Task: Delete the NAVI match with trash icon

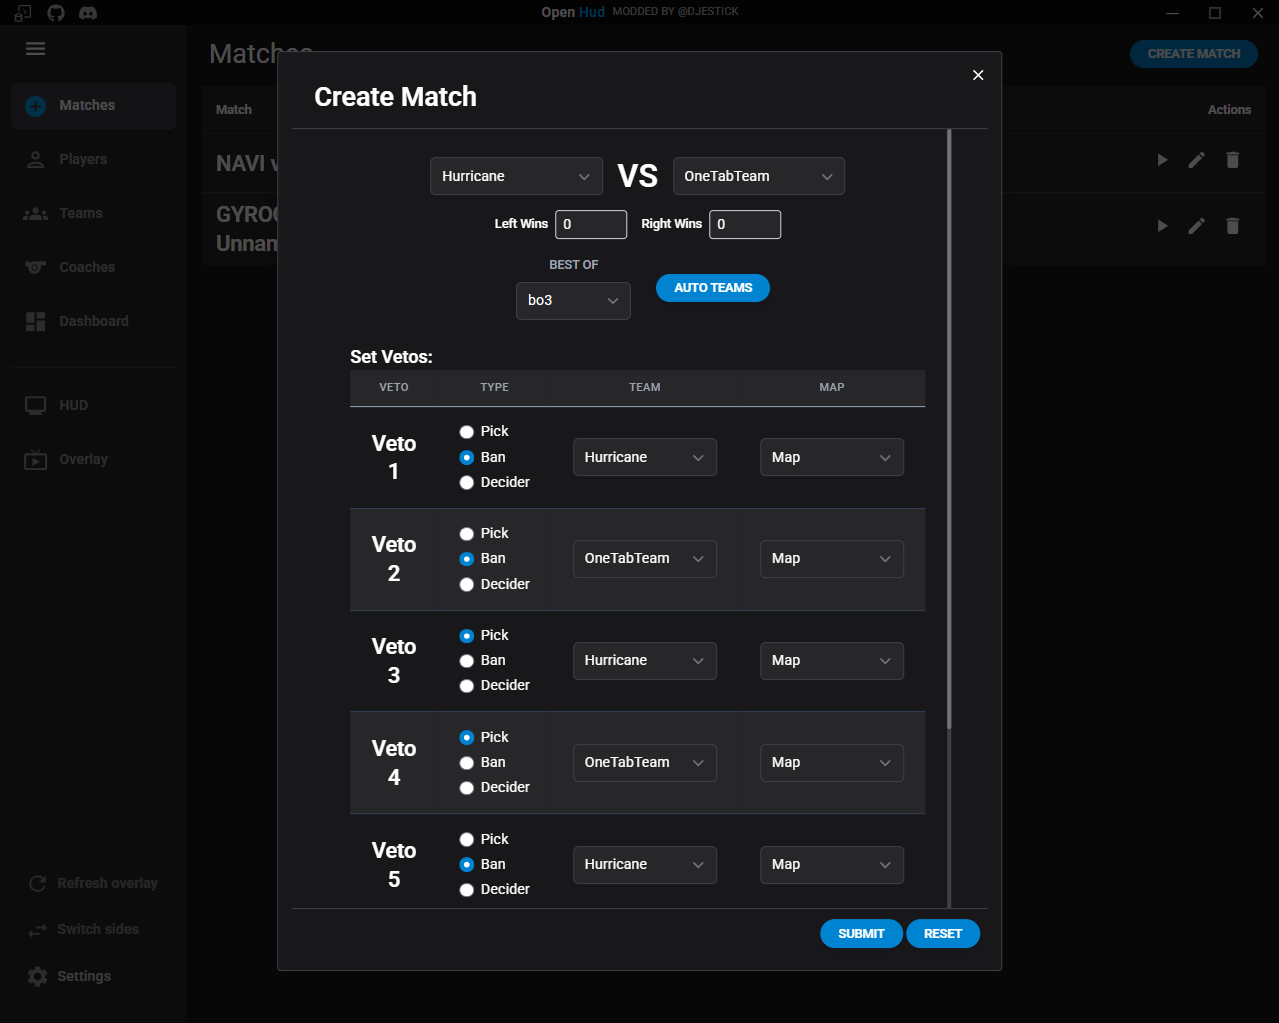Action: (x=1233, y=160)
